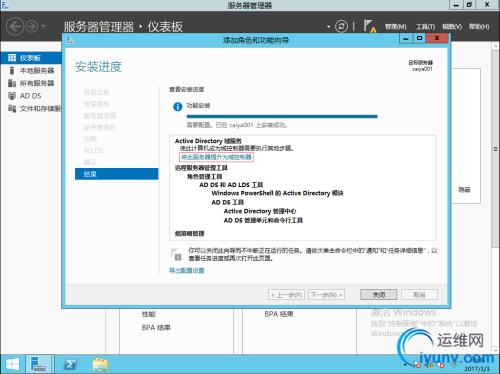
Task: Click the 文件和存储服务 icon in sidebar
Action: (12, 109)
